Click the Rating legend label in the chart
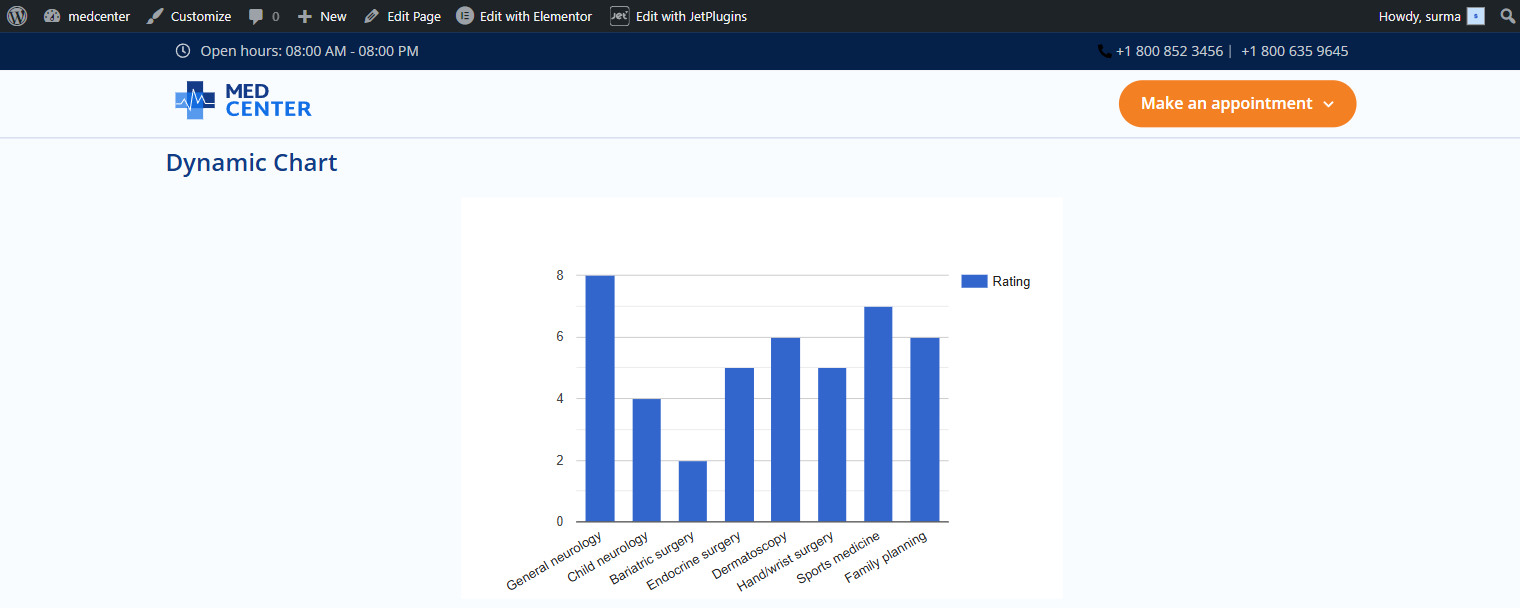1520x608 pixels. pos(1011,282)
